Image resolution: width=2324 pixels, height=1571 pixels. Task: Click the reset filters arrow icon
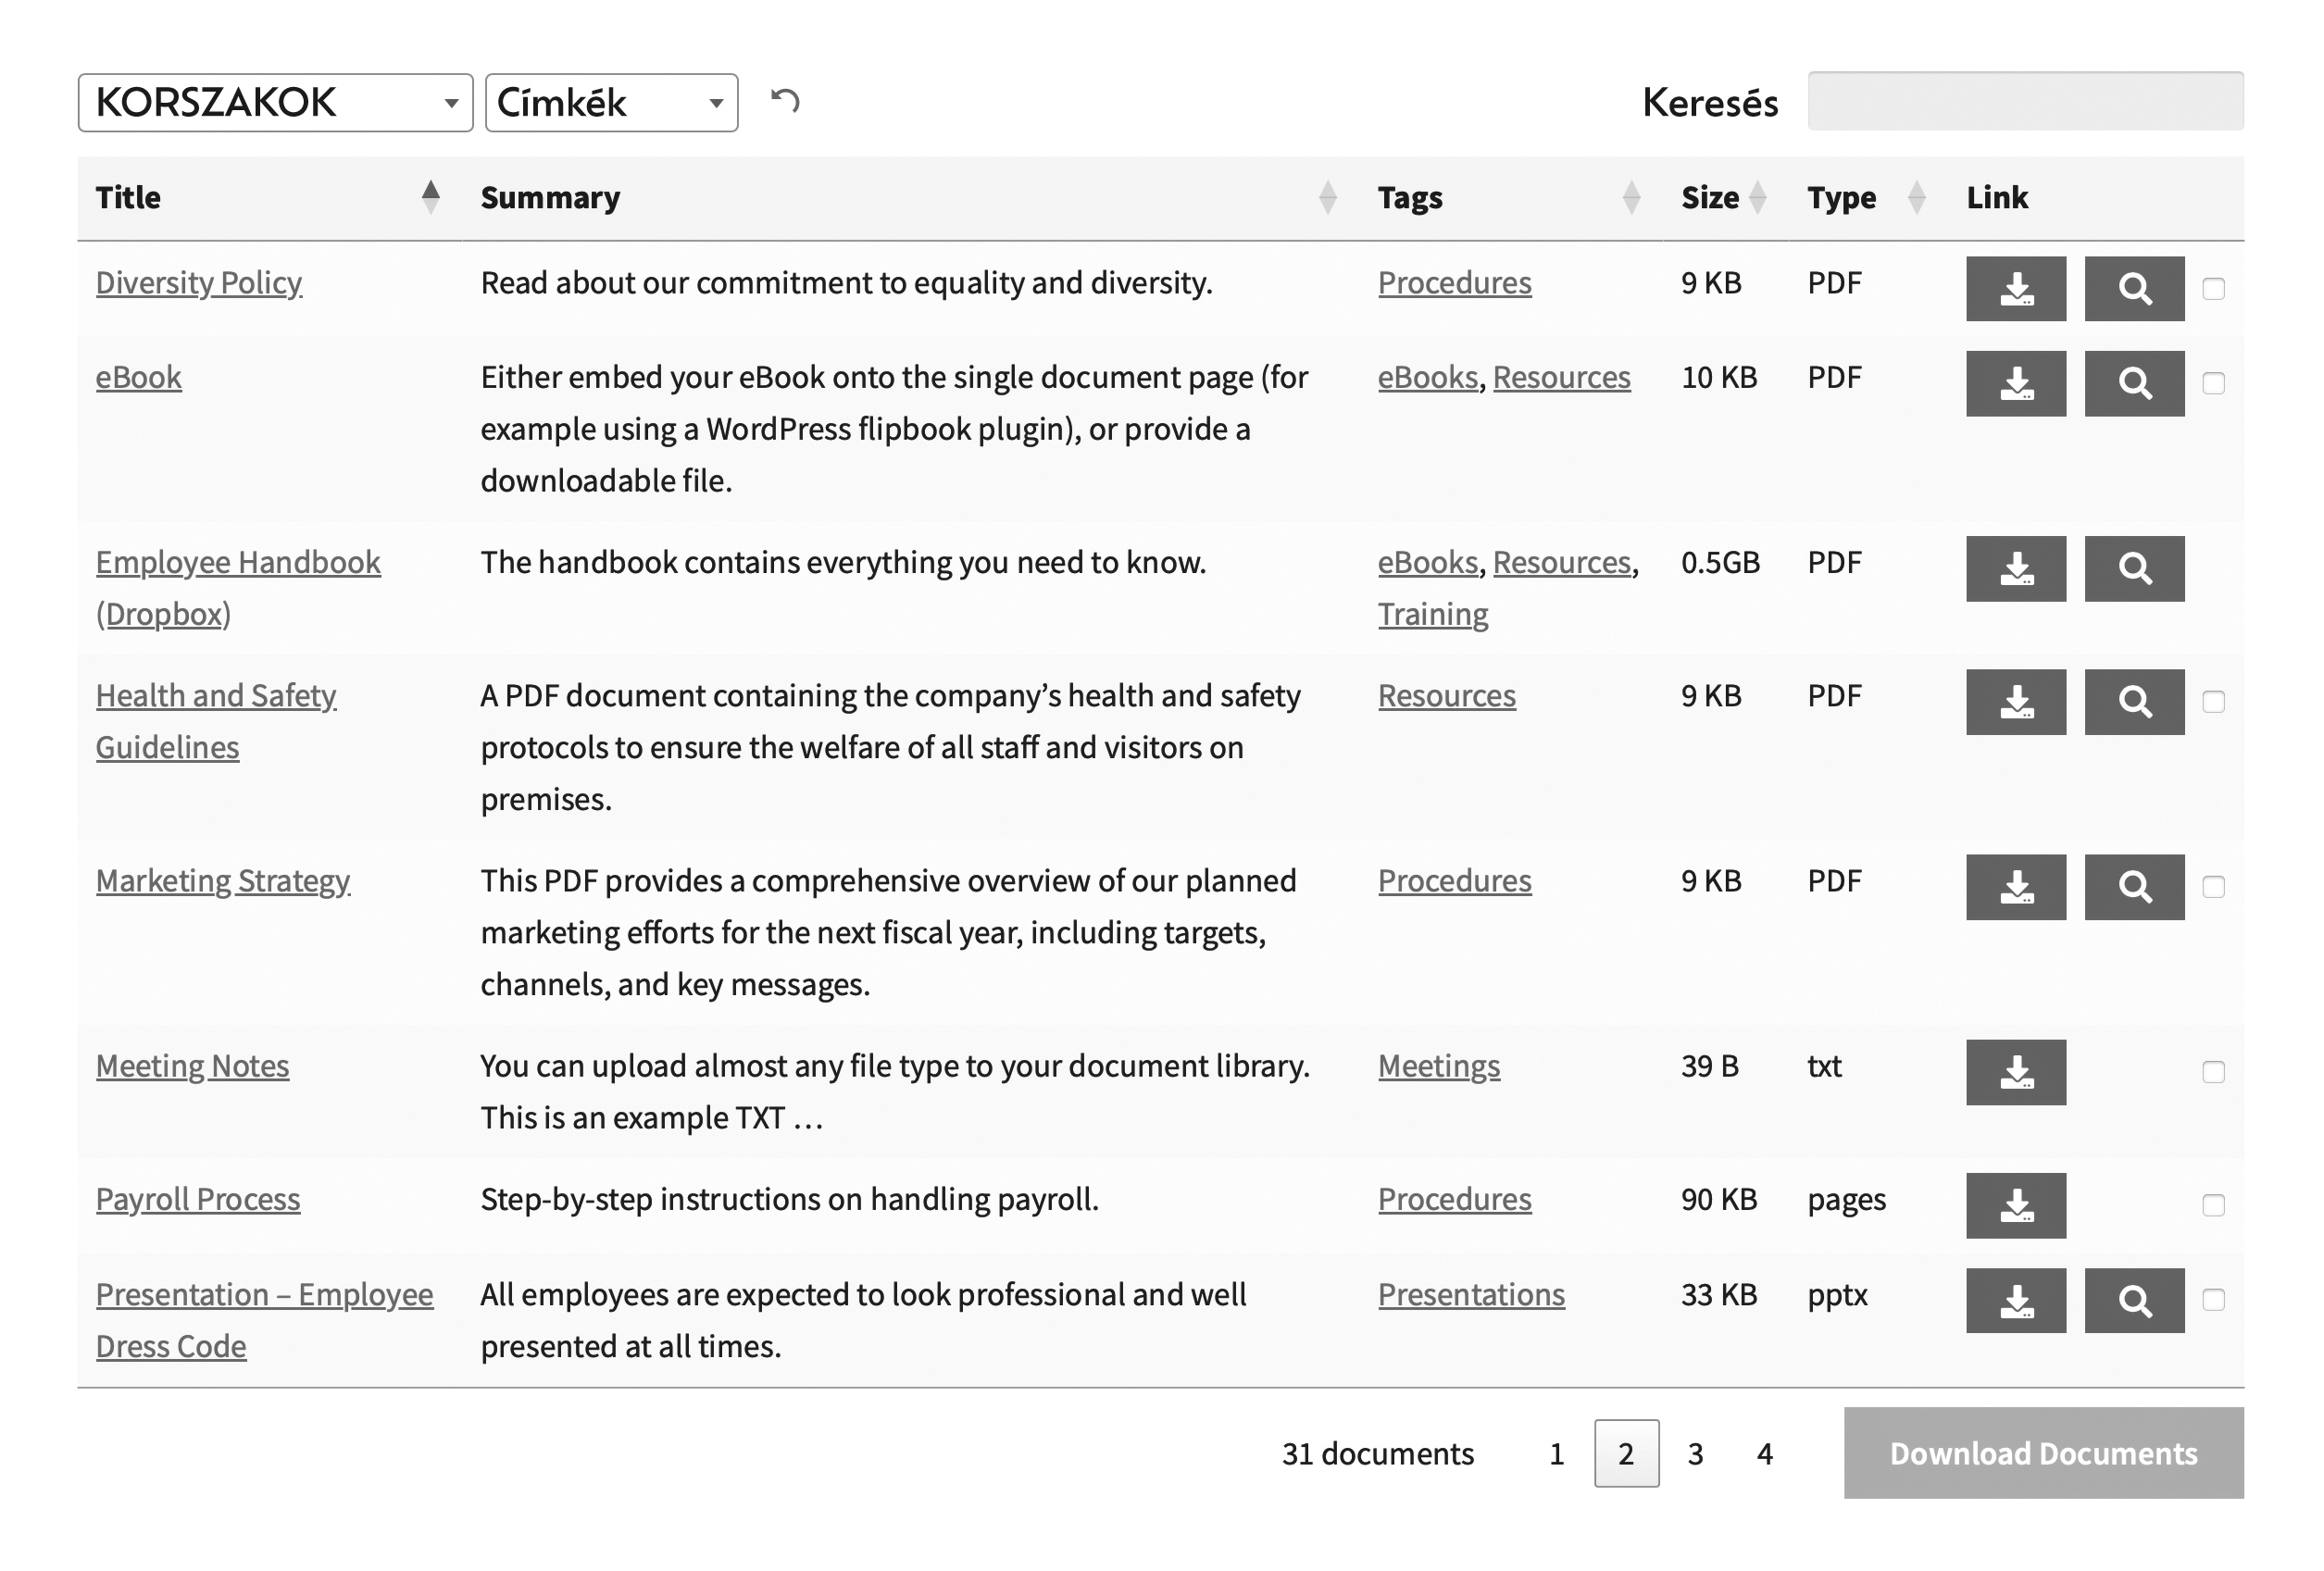point(785,101)
